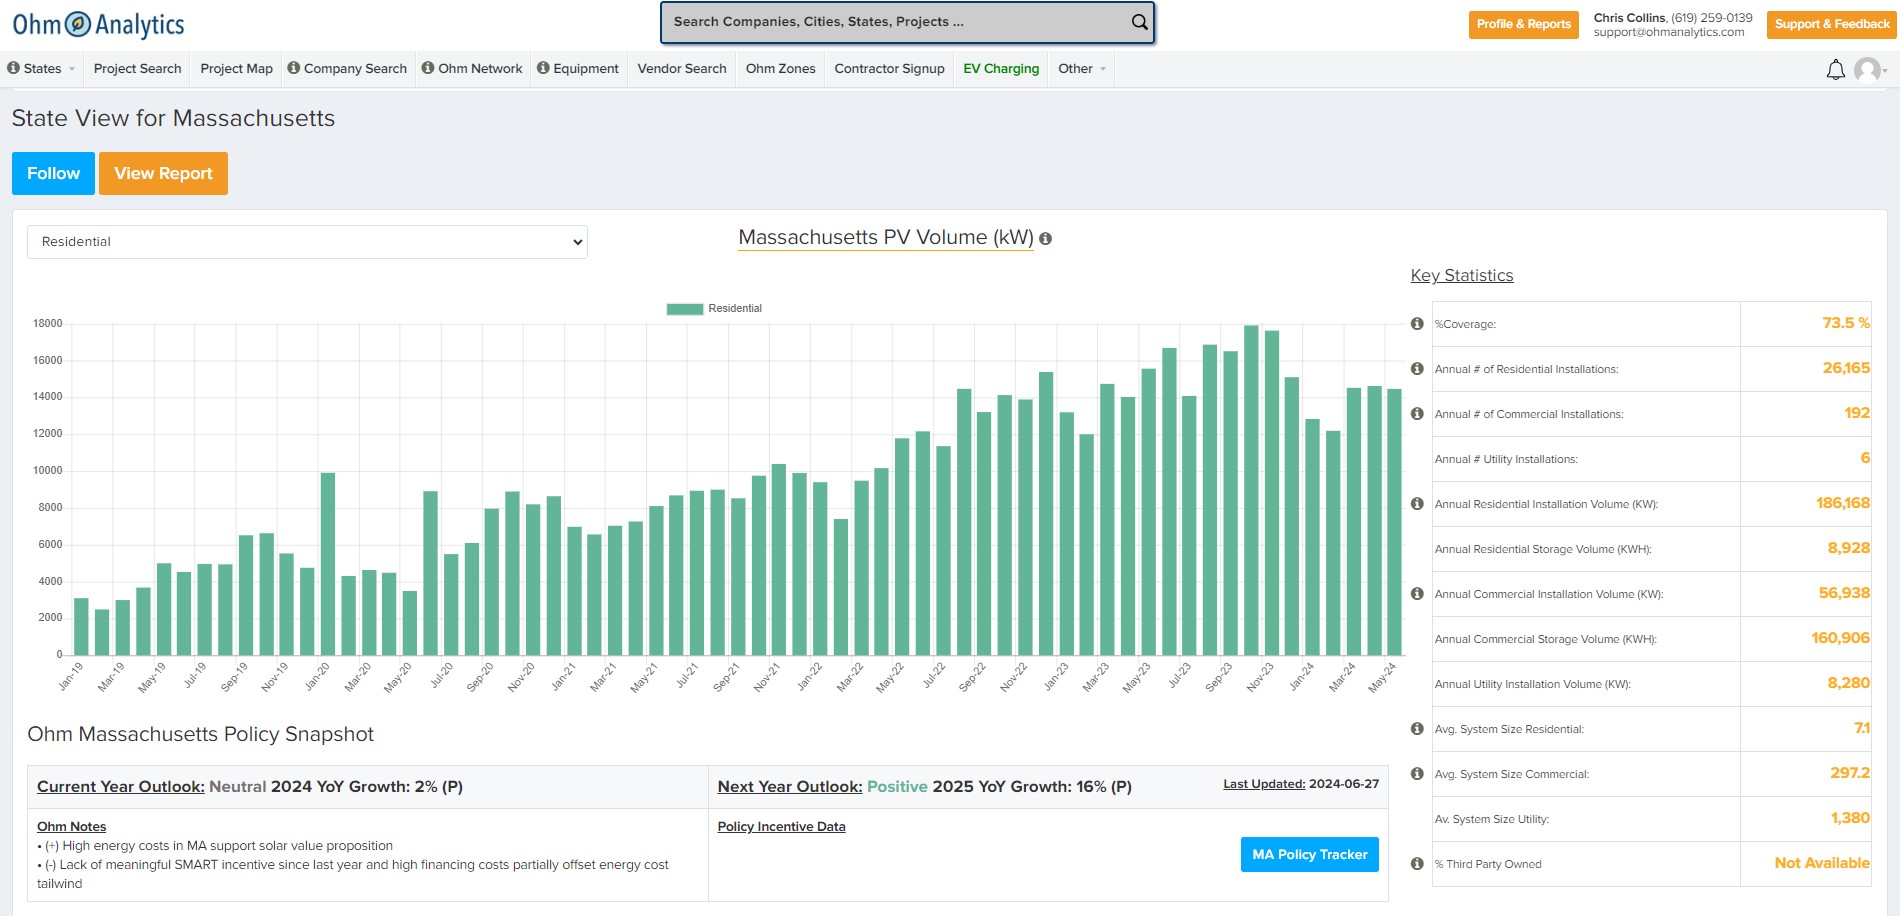
Task: Open the Residential sector dropdown
Action: (307, 242)
